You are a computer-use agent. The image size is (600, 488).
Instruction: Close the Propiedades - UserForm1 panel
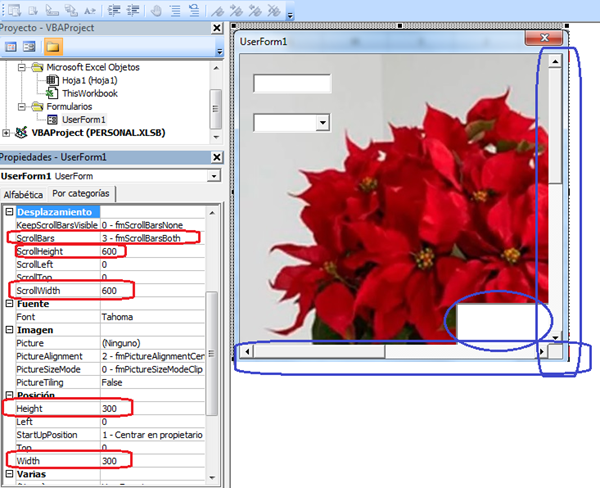tap(217, 157)
